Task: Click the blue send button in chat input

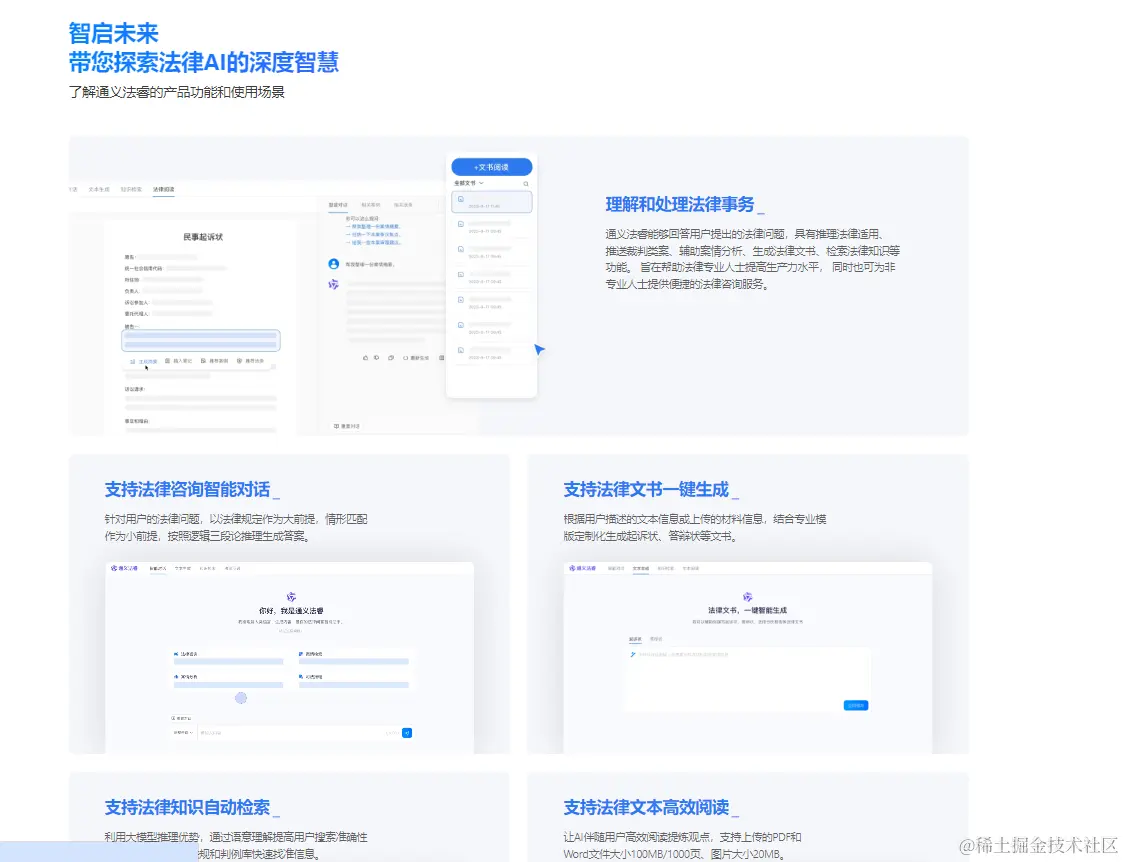Action: click(407, 733)
